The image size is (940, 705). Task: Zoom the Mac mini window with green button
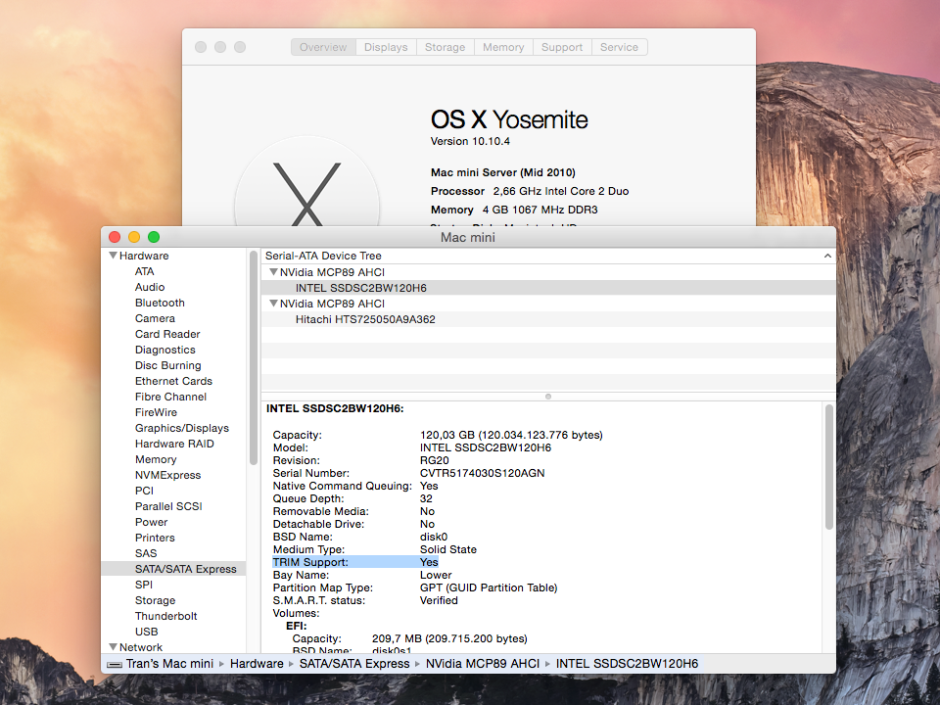153,237
